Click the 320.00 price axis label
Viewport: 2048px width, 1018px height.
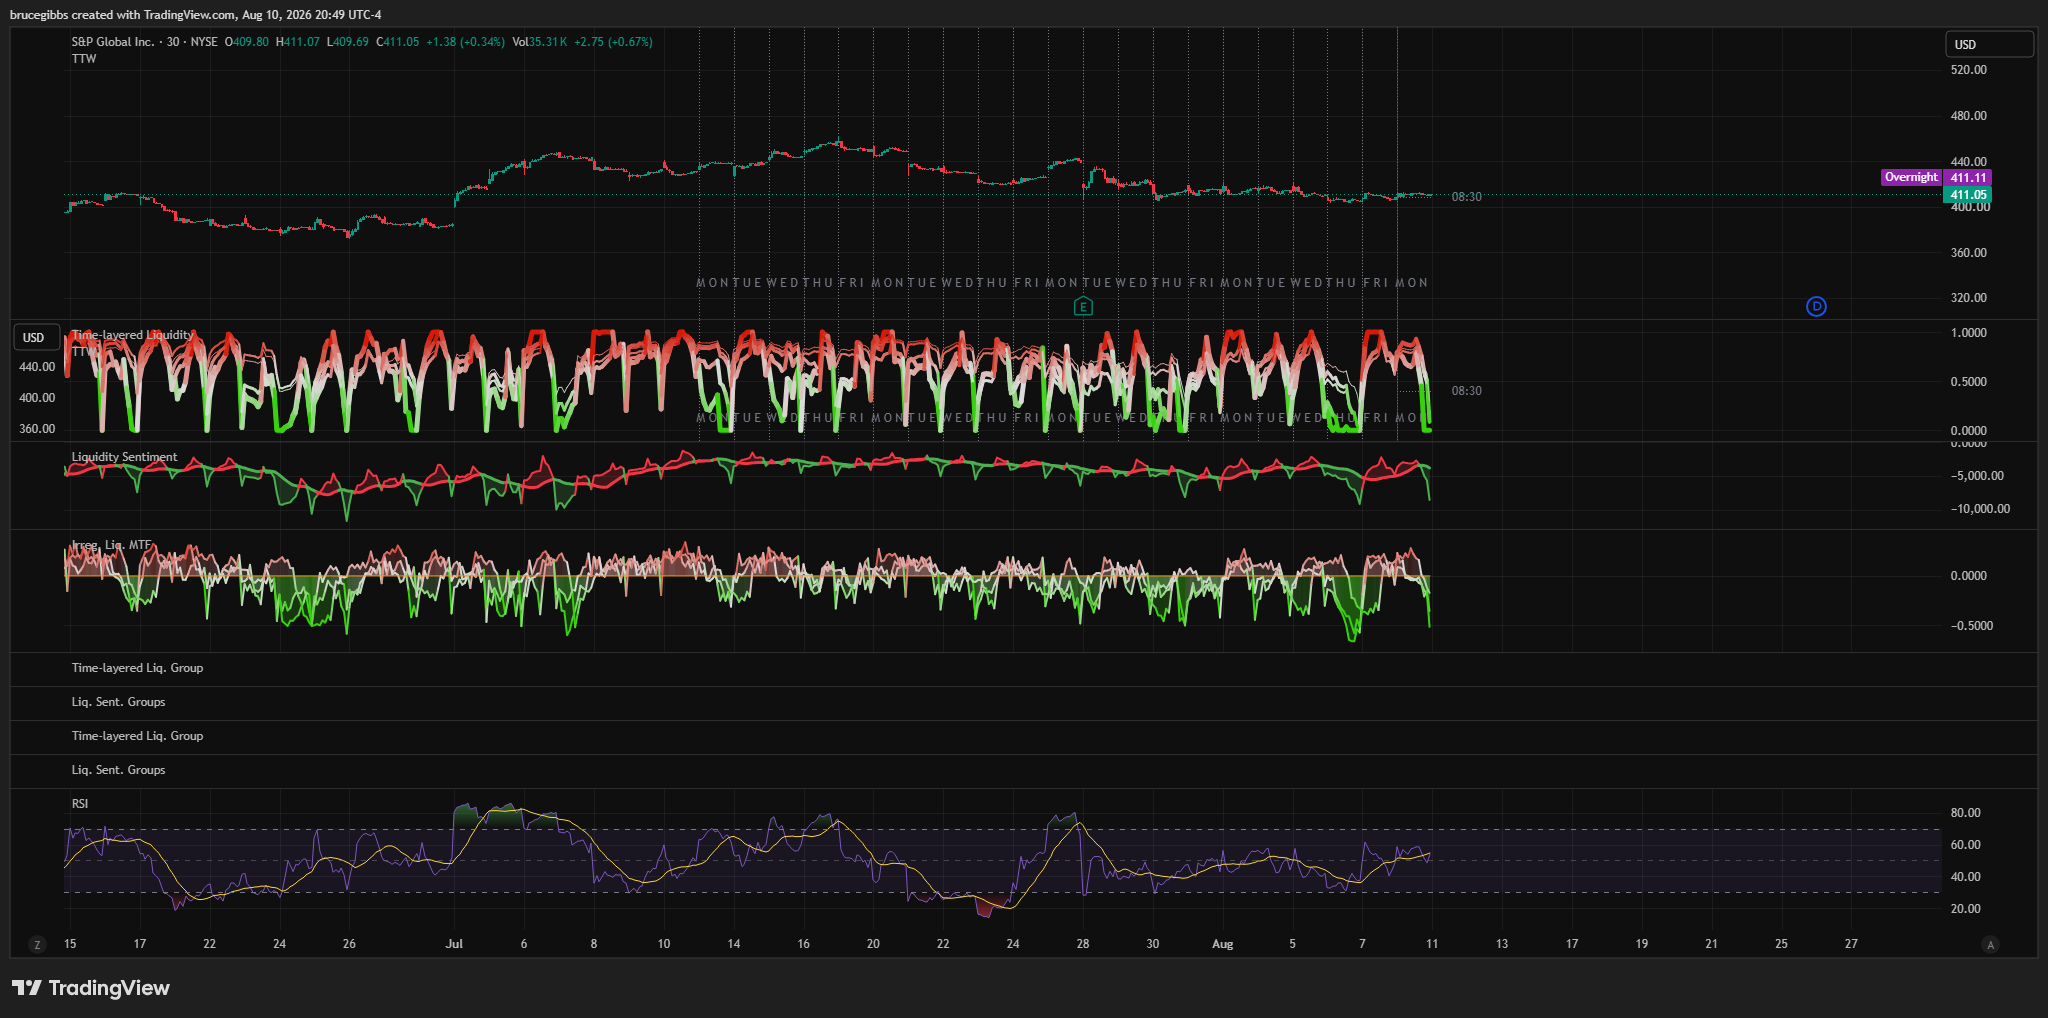tap(1968, 298)
